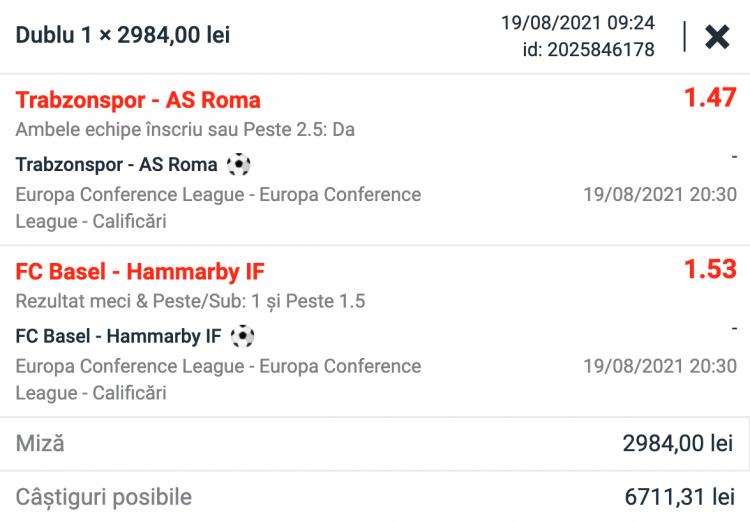
Task: Open the red Trabzonspor - AS Roma match title
Action: pos(138,100)
